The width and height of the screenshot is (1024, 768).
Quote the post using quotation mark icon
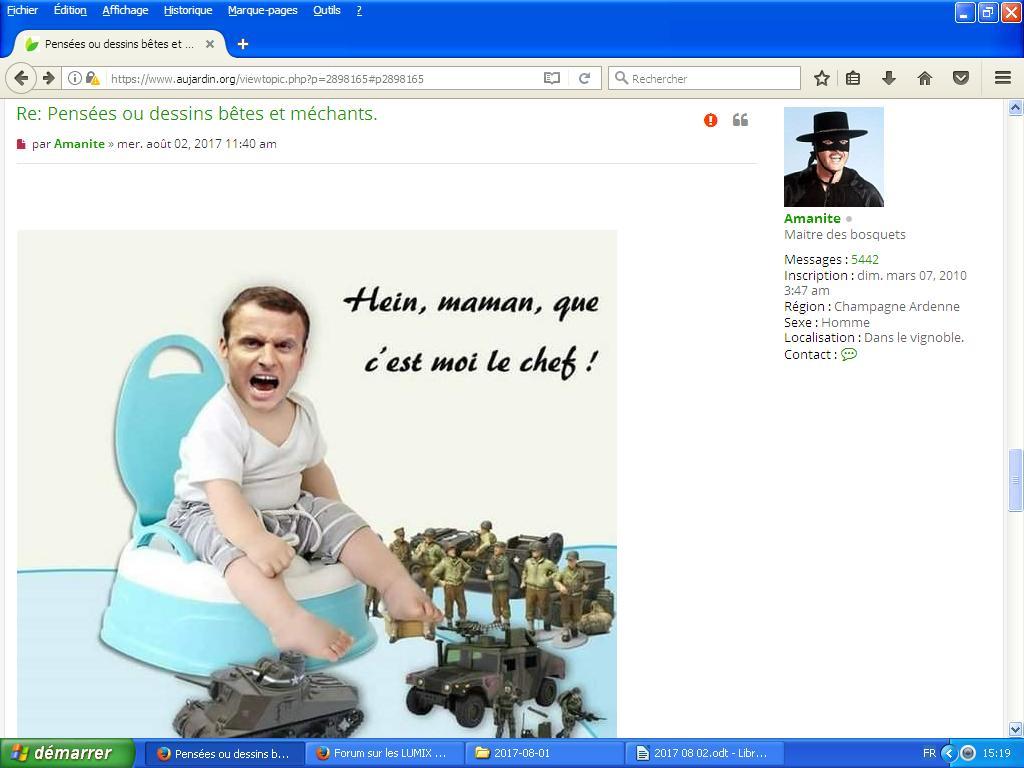click(740, 120)
